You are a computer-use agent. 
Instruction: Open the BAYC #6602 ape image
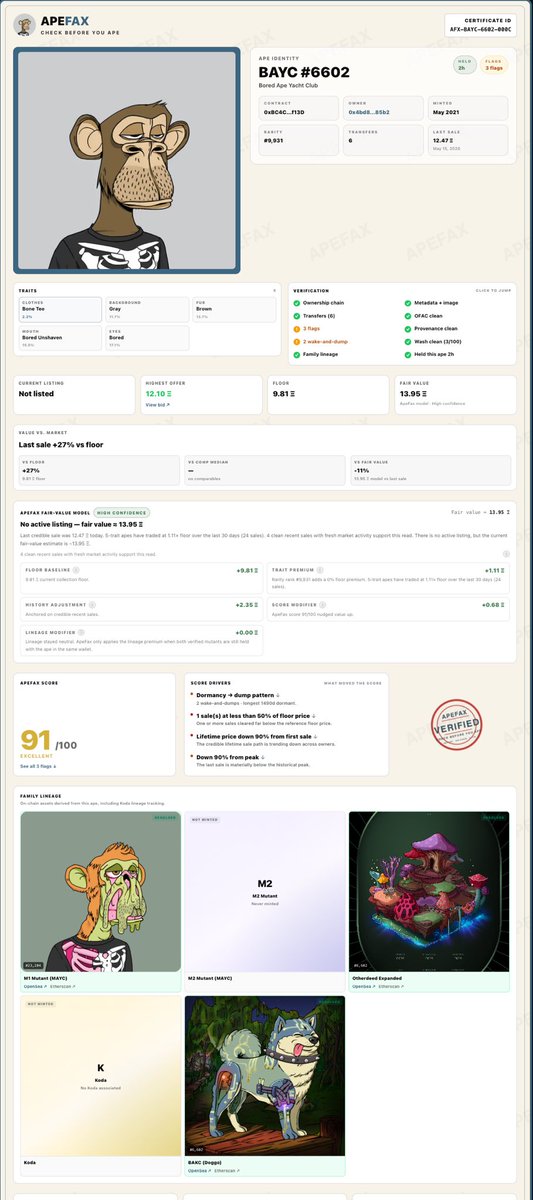point(126,160)
